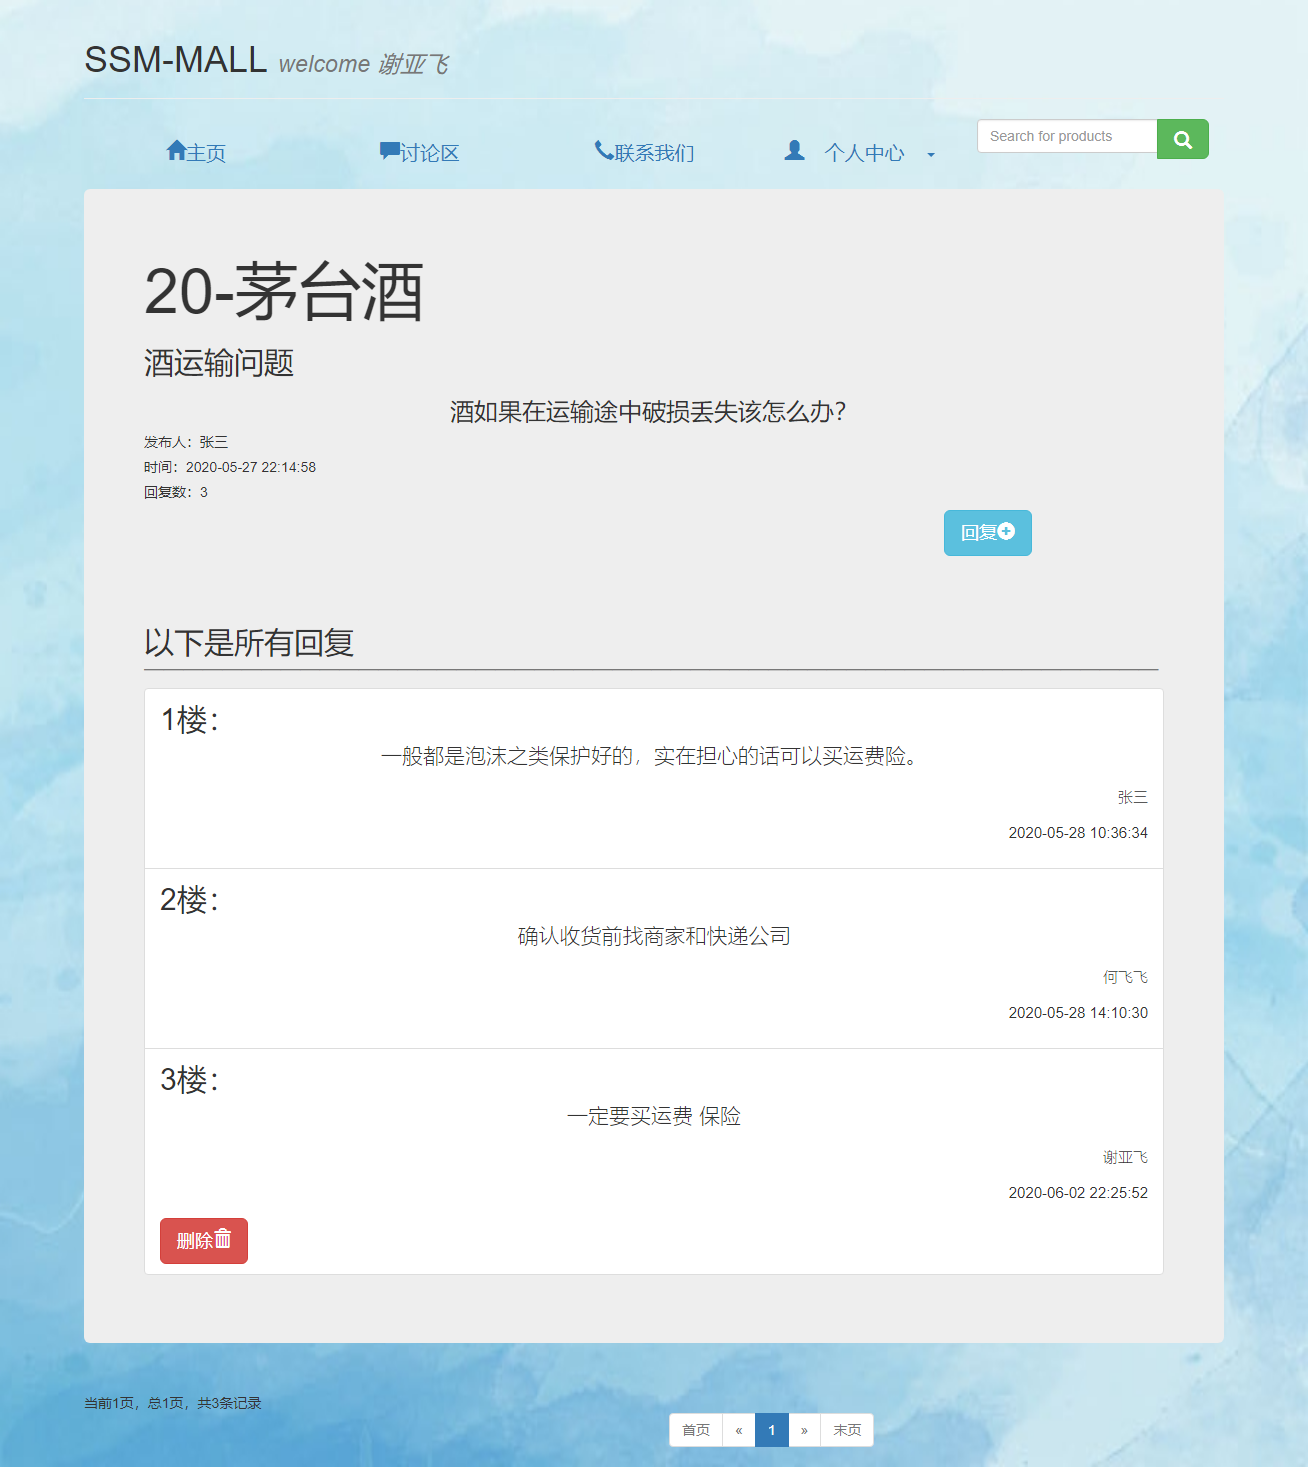Image resolution: width=1308 pixels, height=1467 pixels.
Task: Click 末页 to jump to last page
Action: point(847,1430)
